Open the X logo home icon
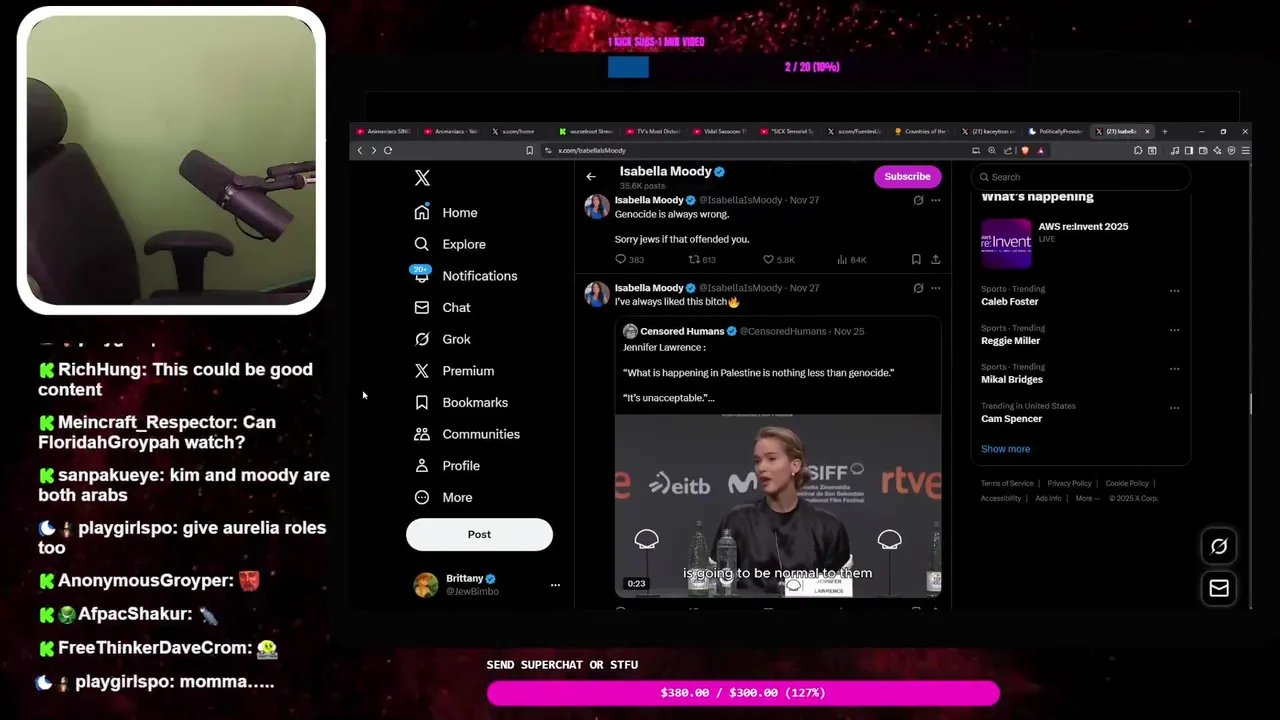Screen dimensions: 1280x720 coord(422,178)
